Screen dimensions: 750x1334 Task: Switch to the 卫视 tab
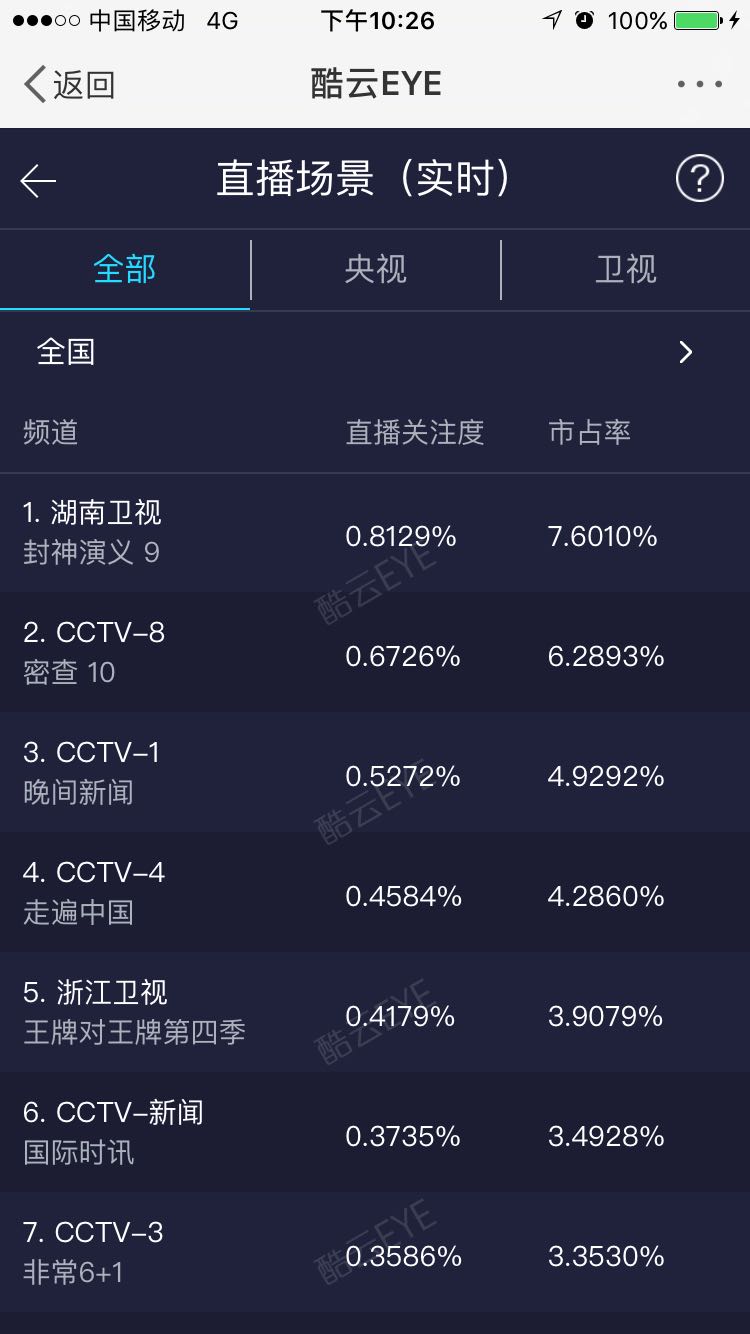coord(626,269)
